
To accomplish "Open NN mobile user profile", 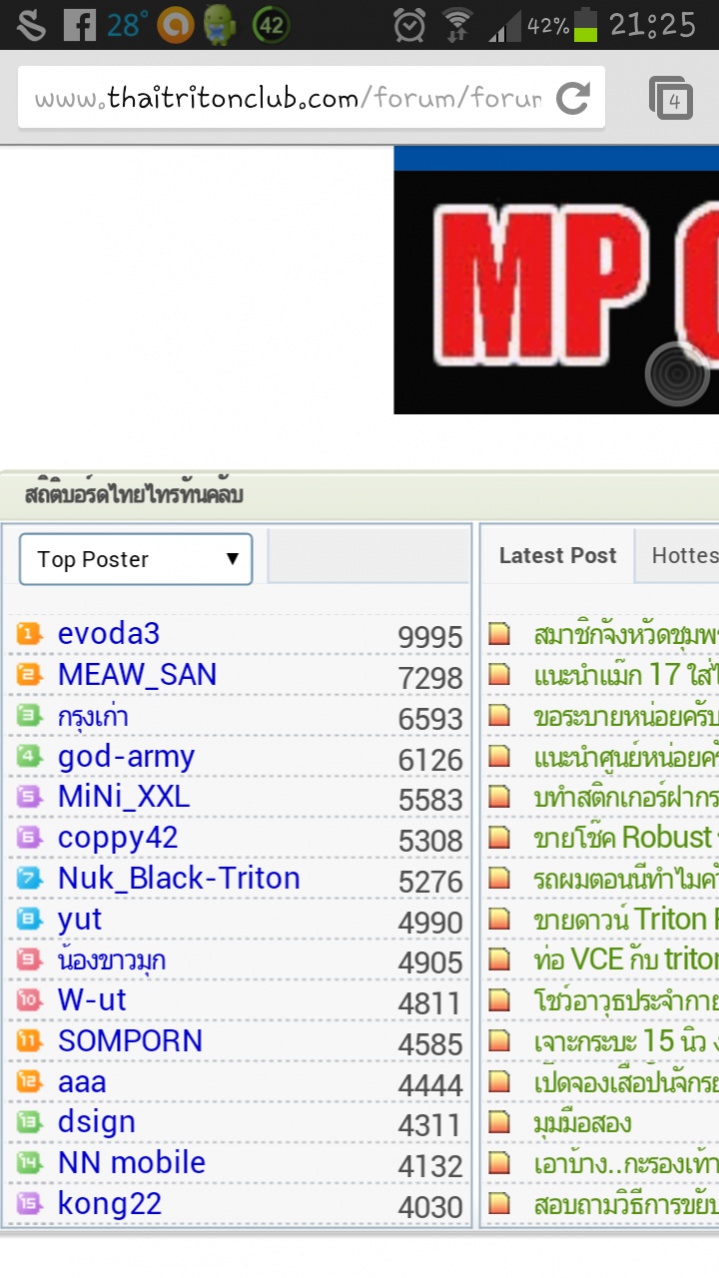I will click(132, 1163).
